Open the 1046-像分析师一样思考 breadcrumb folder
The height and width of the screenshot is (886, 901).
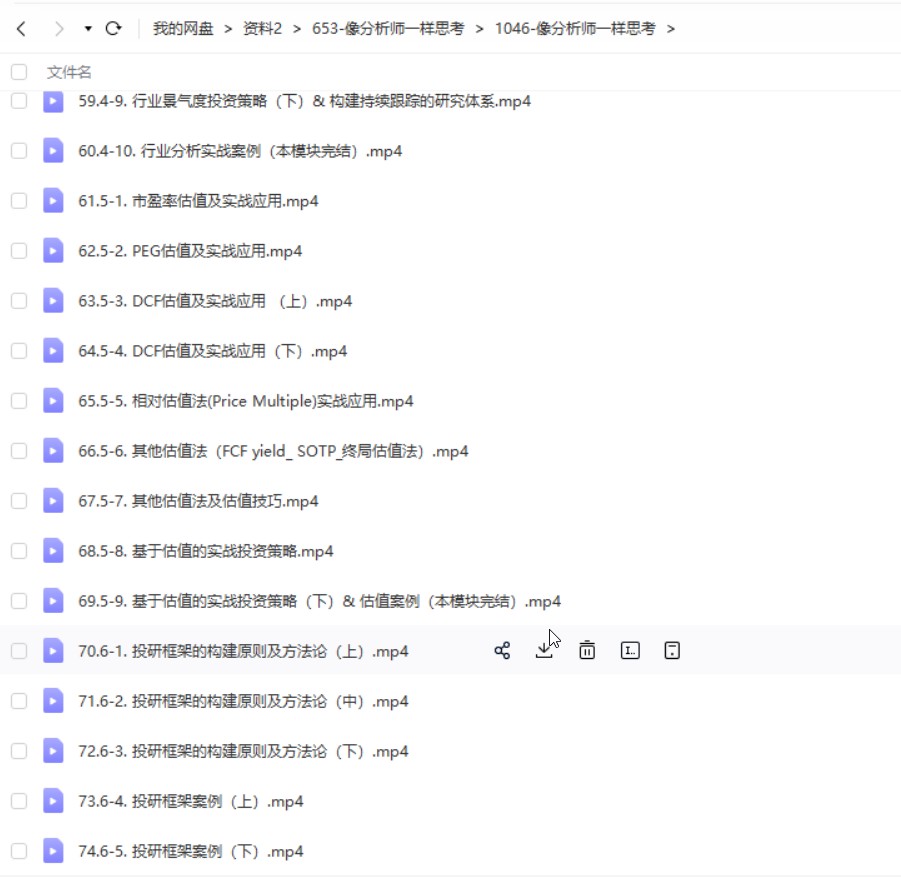coord(575,28)
